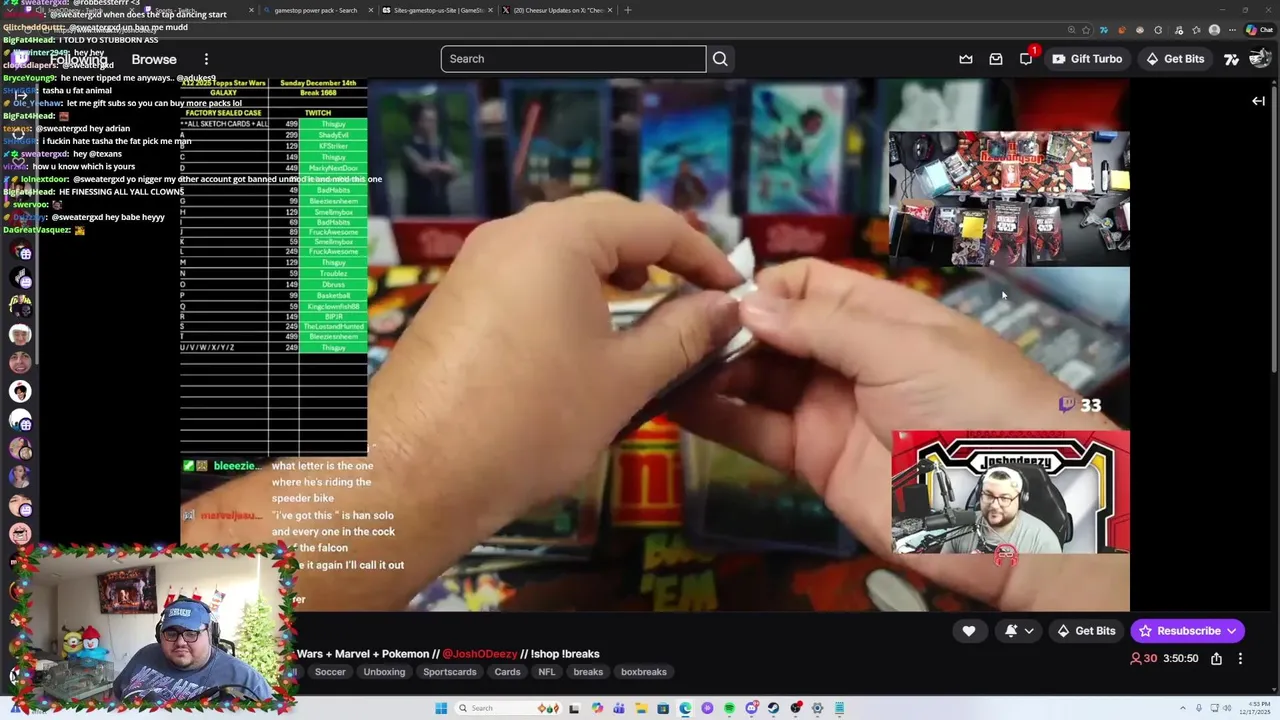Click the top-down camera overlay thumbnail
The image size is (1280, 720).
pyautogui.click(x=1009, y=199)
